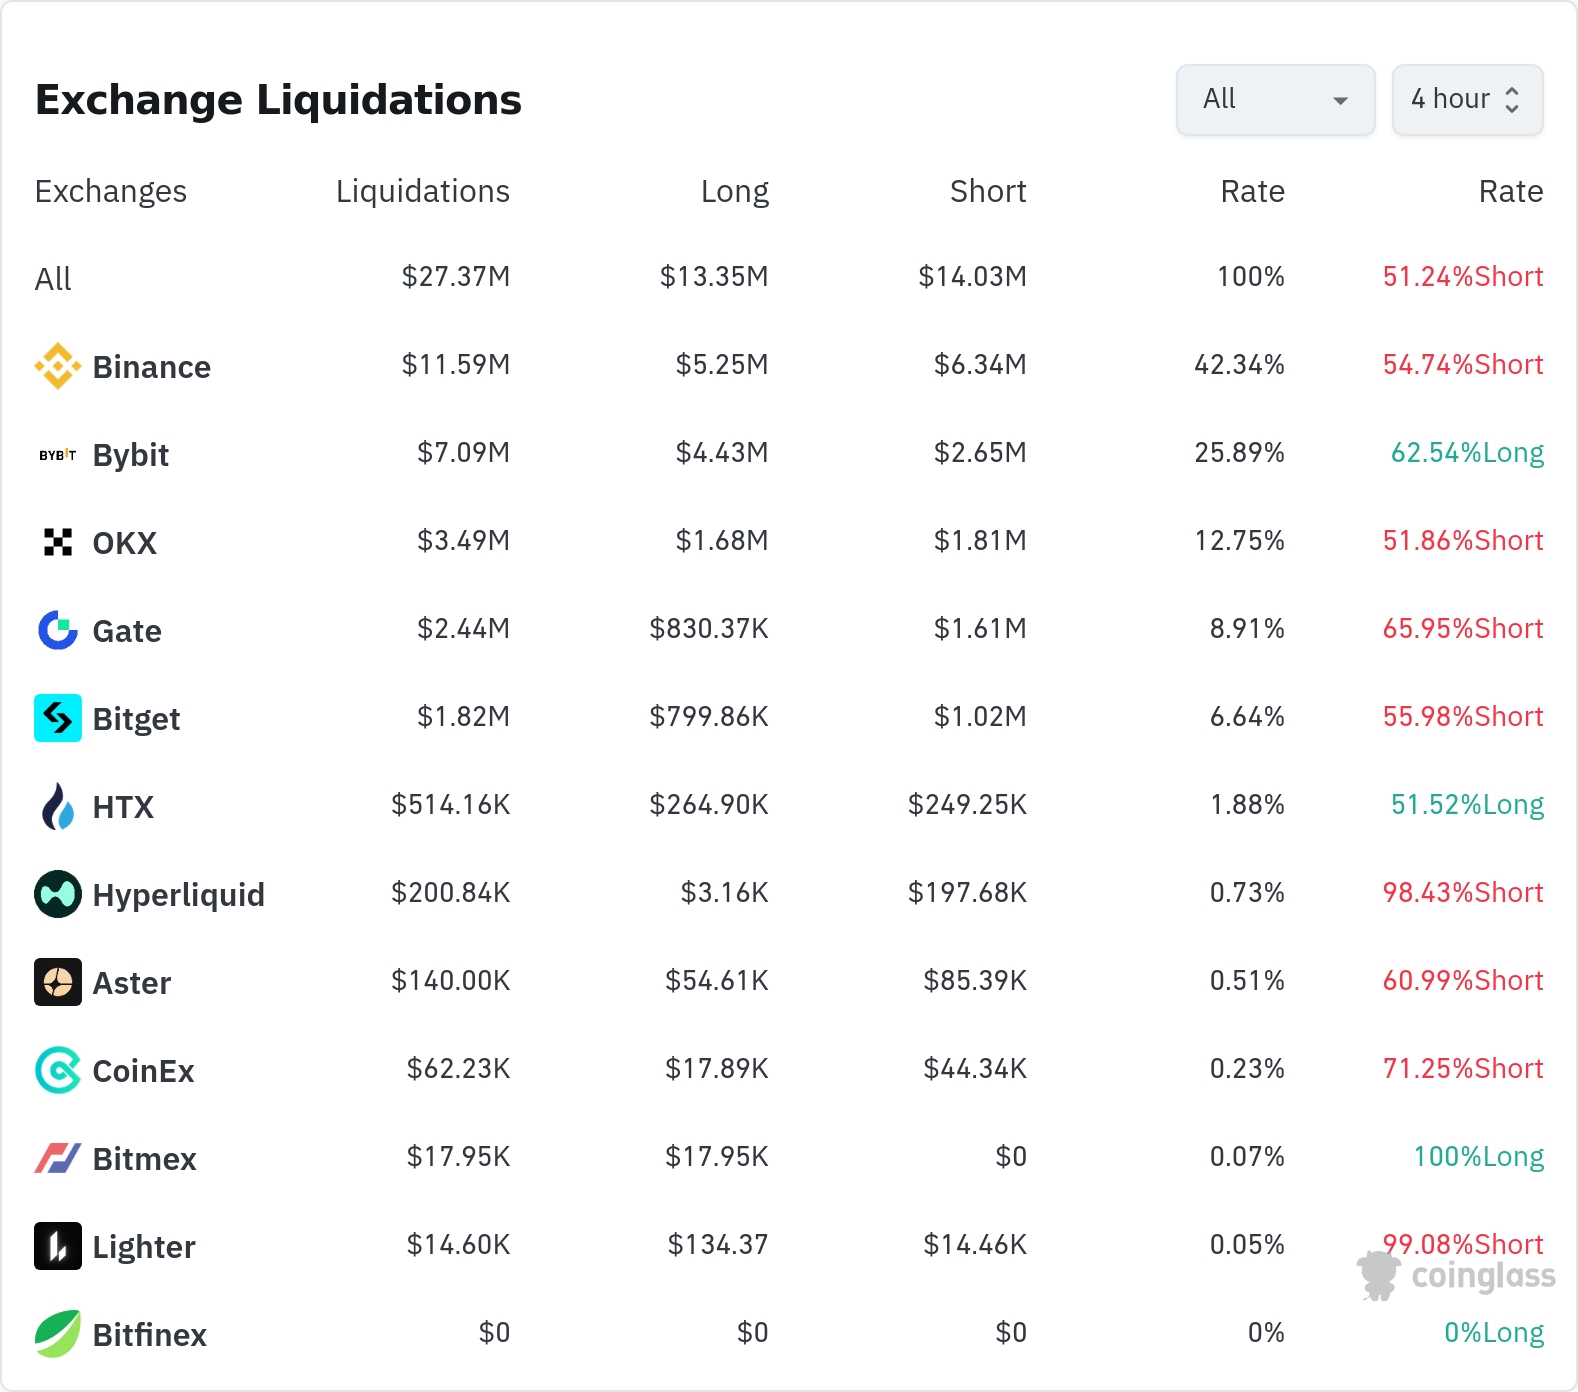Screen dimensions: 1578x1392
Task: Open the Bitmex exchange link
Action: pos(144,1159)
